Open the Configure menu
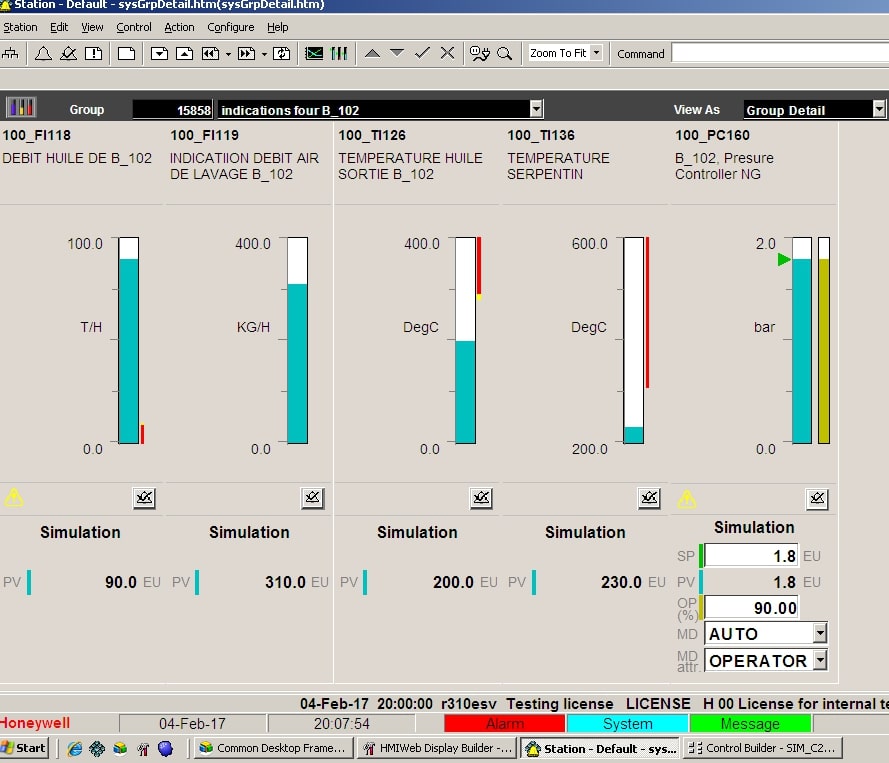 point(230,27)
